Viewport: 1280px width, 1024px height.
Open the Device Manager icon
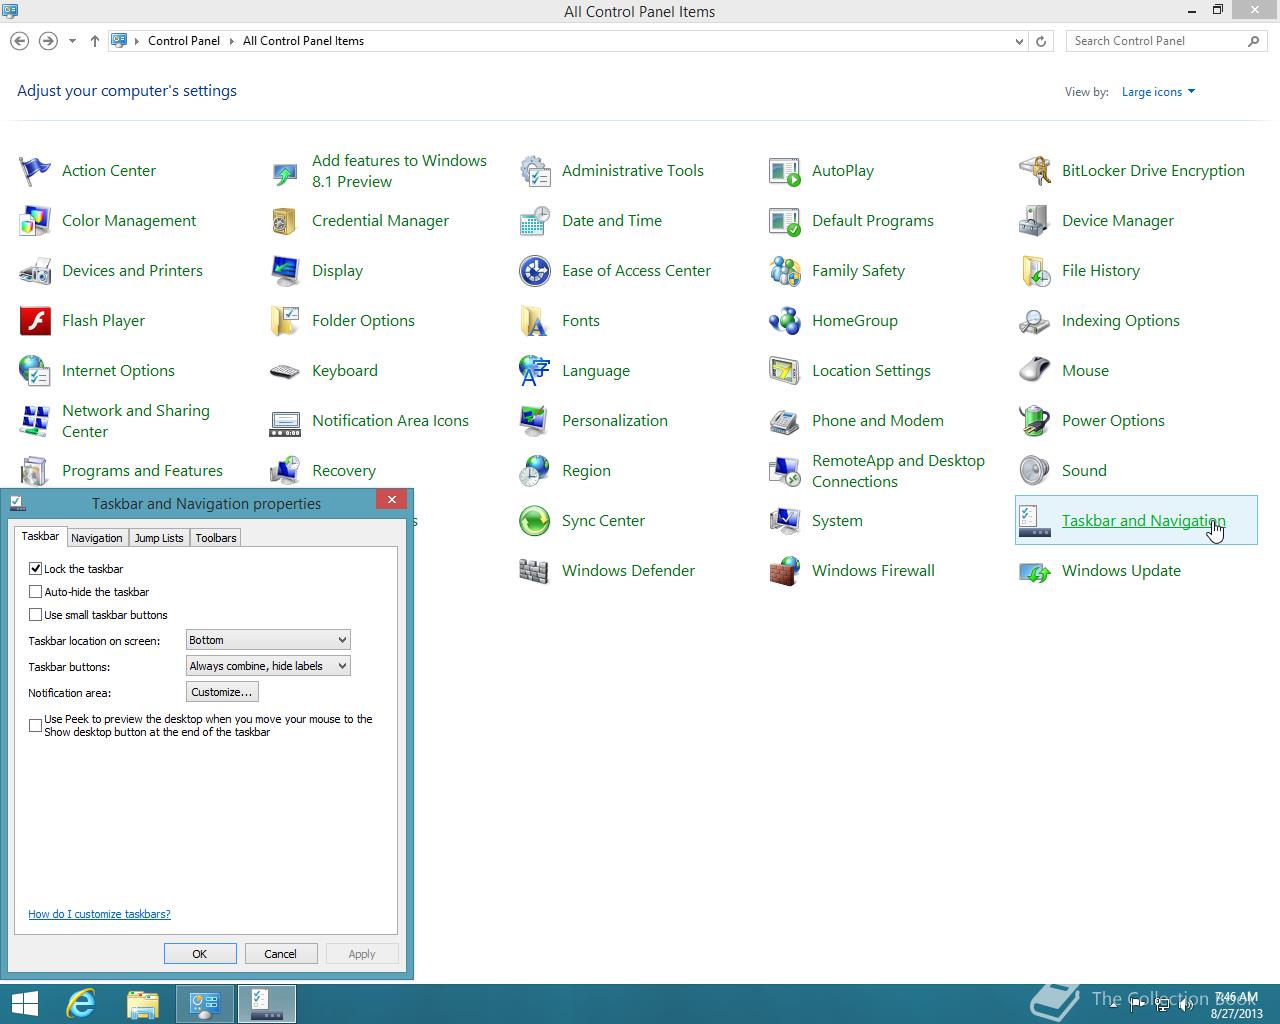tap(1035, 221)
